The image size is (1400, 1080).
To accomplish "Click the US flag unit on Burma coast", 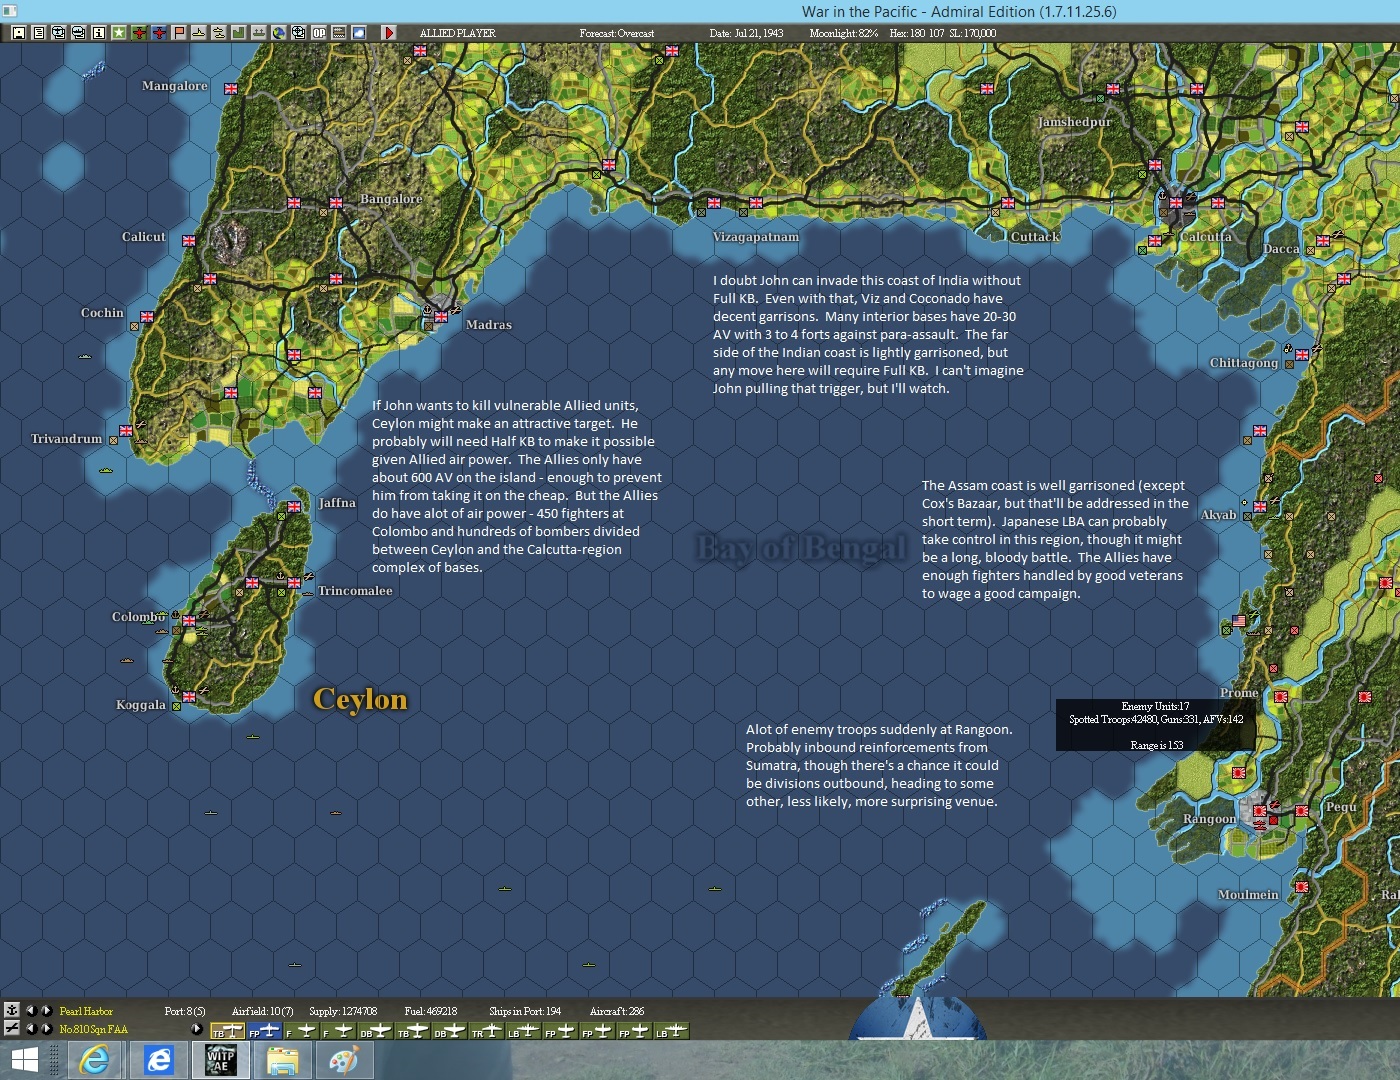I will [x=1239, y=621].
